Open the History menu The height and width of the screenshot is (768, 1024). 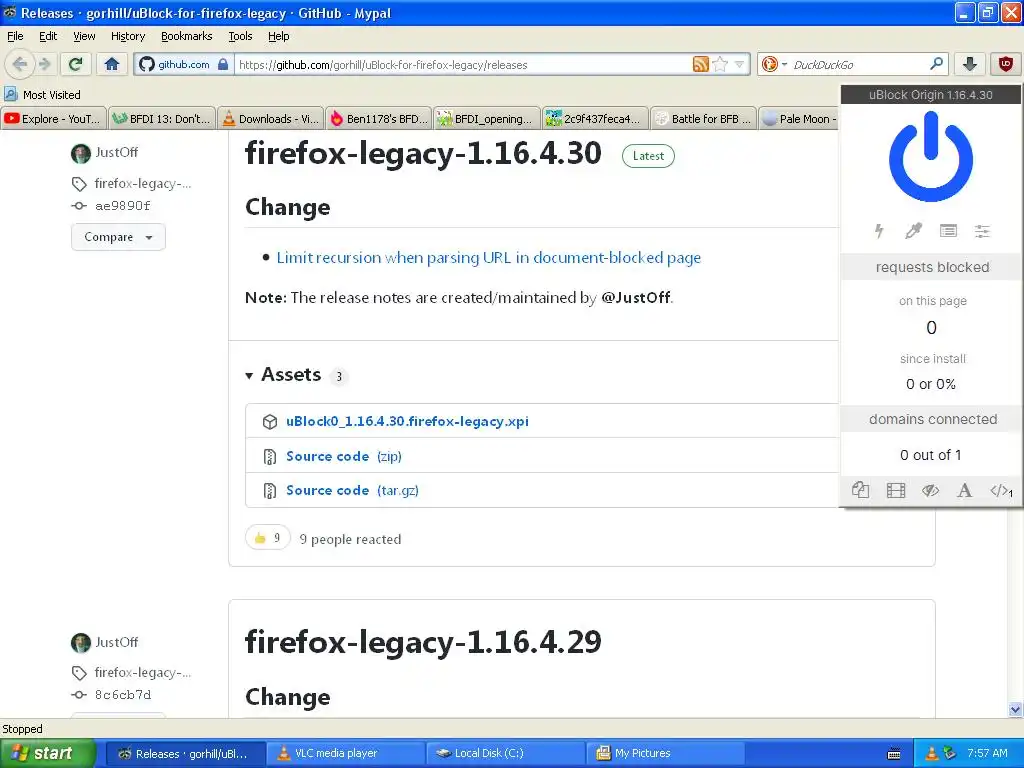(127, 36)
